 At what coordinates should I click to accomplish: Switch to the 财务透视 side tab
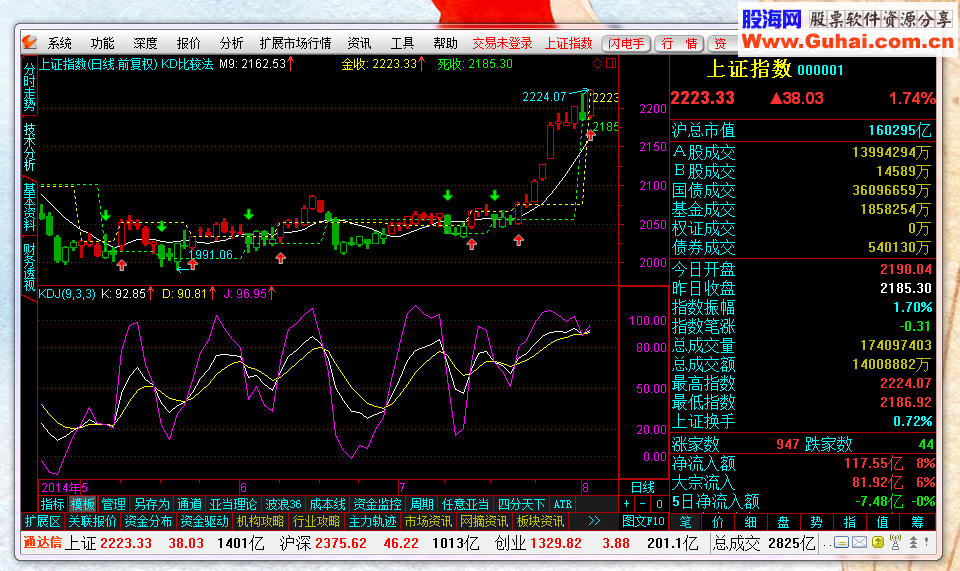tap(29, 267)
